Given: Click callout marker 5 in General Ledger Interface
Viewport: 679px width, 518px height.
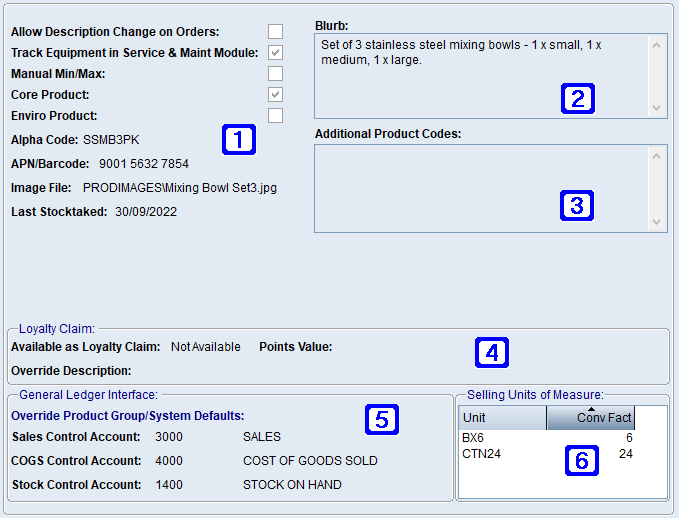Looking at the screenshot, I should (x=381, y=419).
